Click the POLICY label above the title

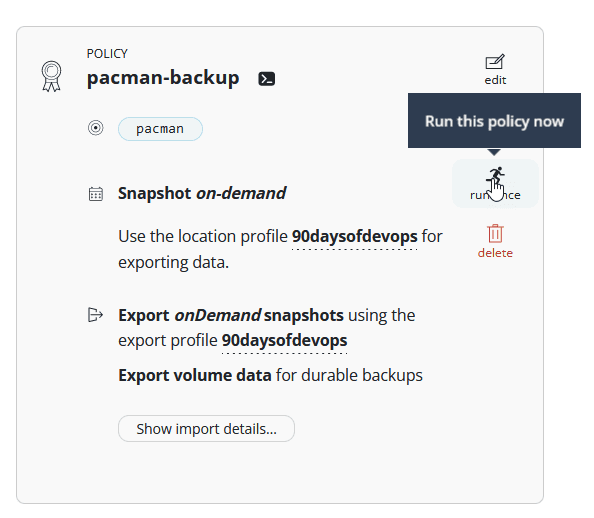tap(107, 54)
